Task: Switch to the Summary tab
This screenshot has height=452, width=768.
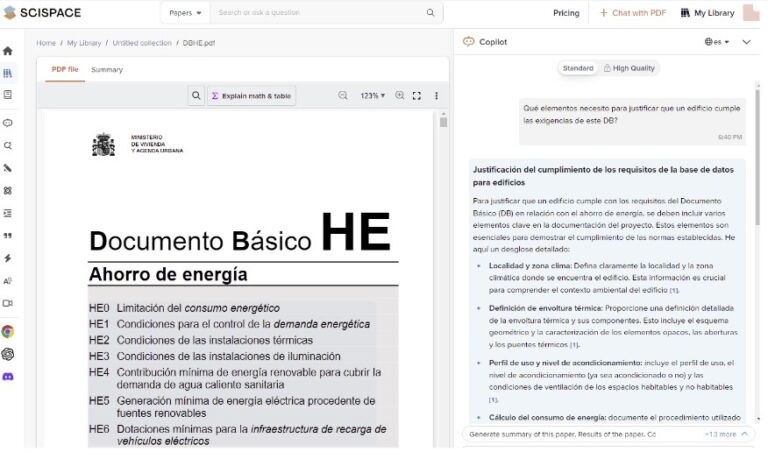Action: point(107,70)
